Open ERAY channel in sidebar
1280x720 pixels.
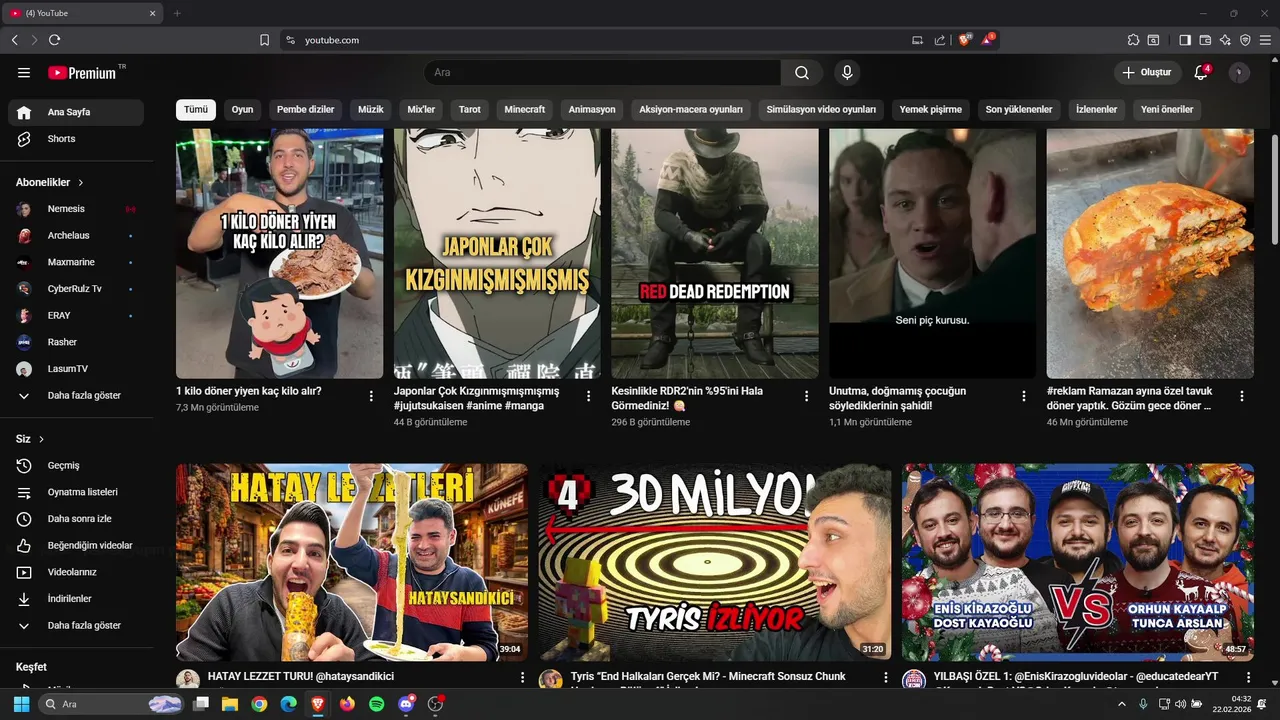click(76, 315)
